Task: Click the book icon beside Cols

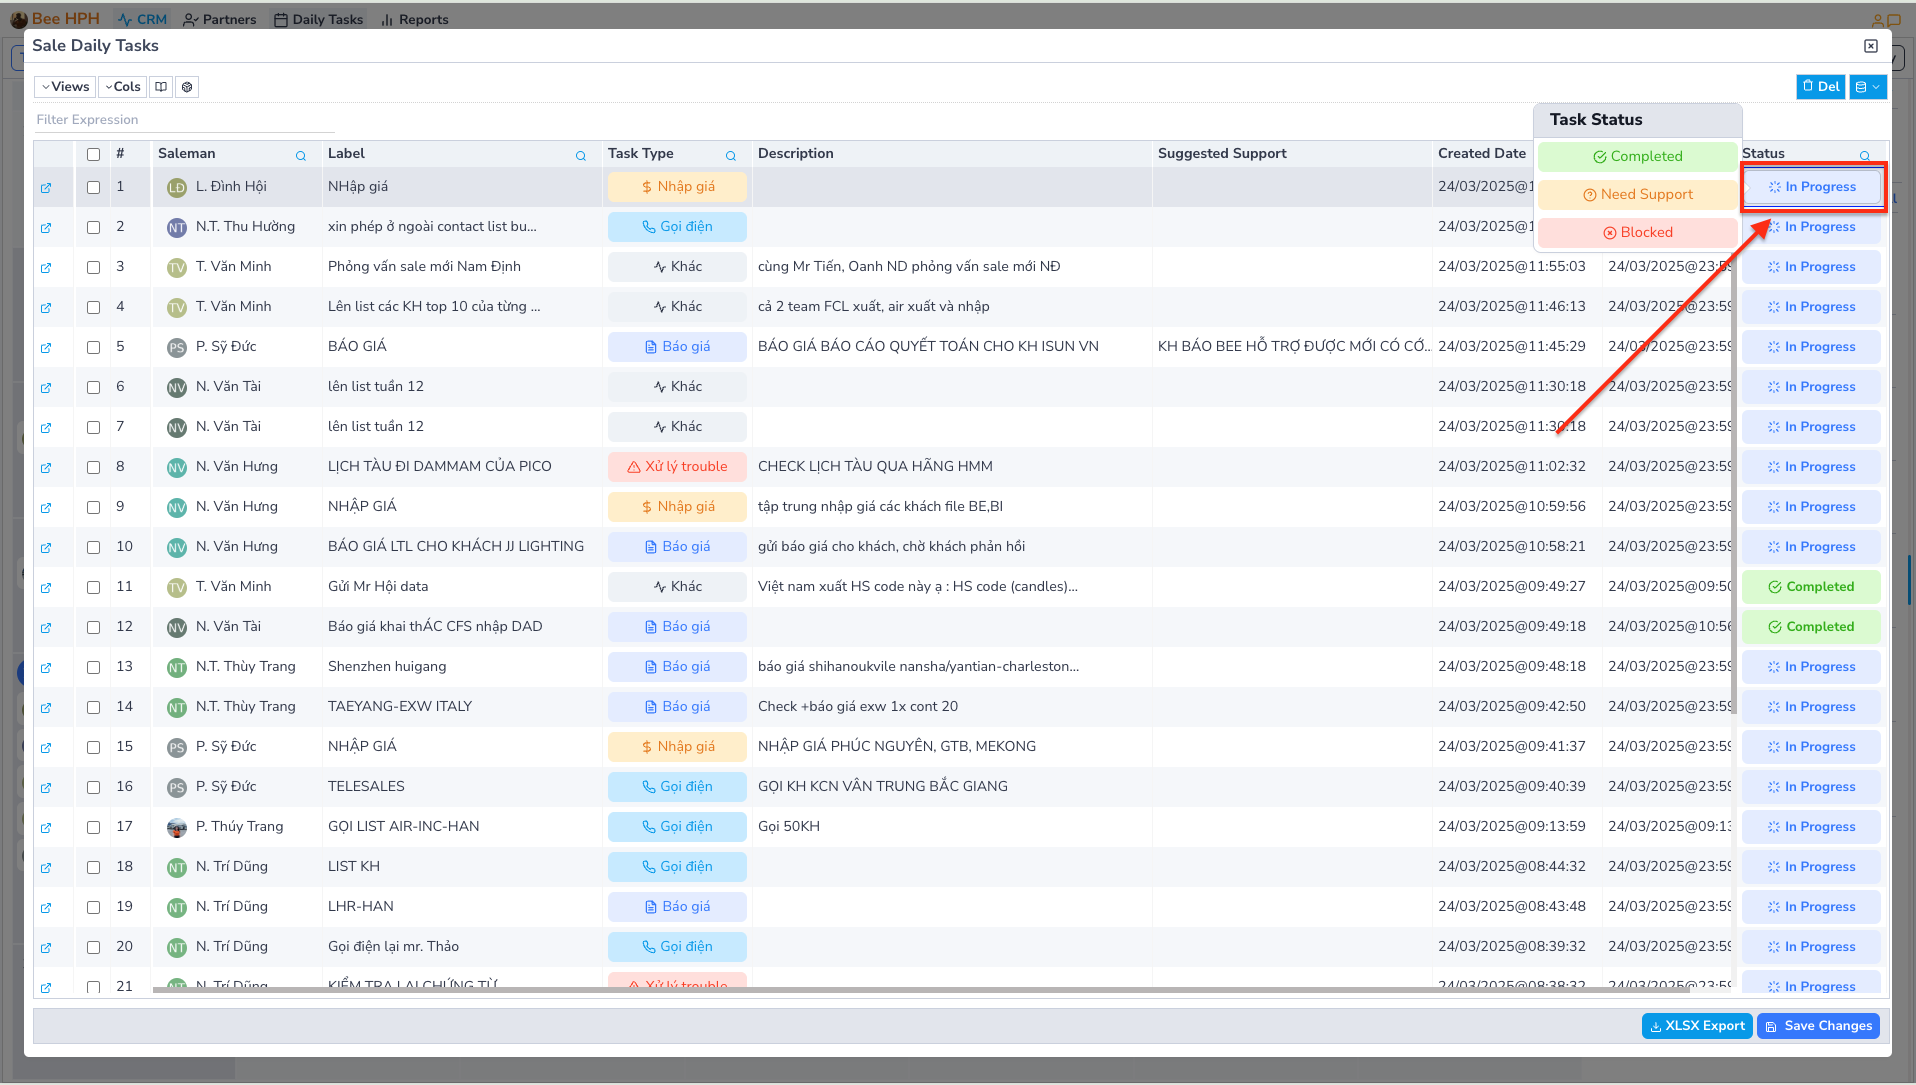Action: point(161,87)
